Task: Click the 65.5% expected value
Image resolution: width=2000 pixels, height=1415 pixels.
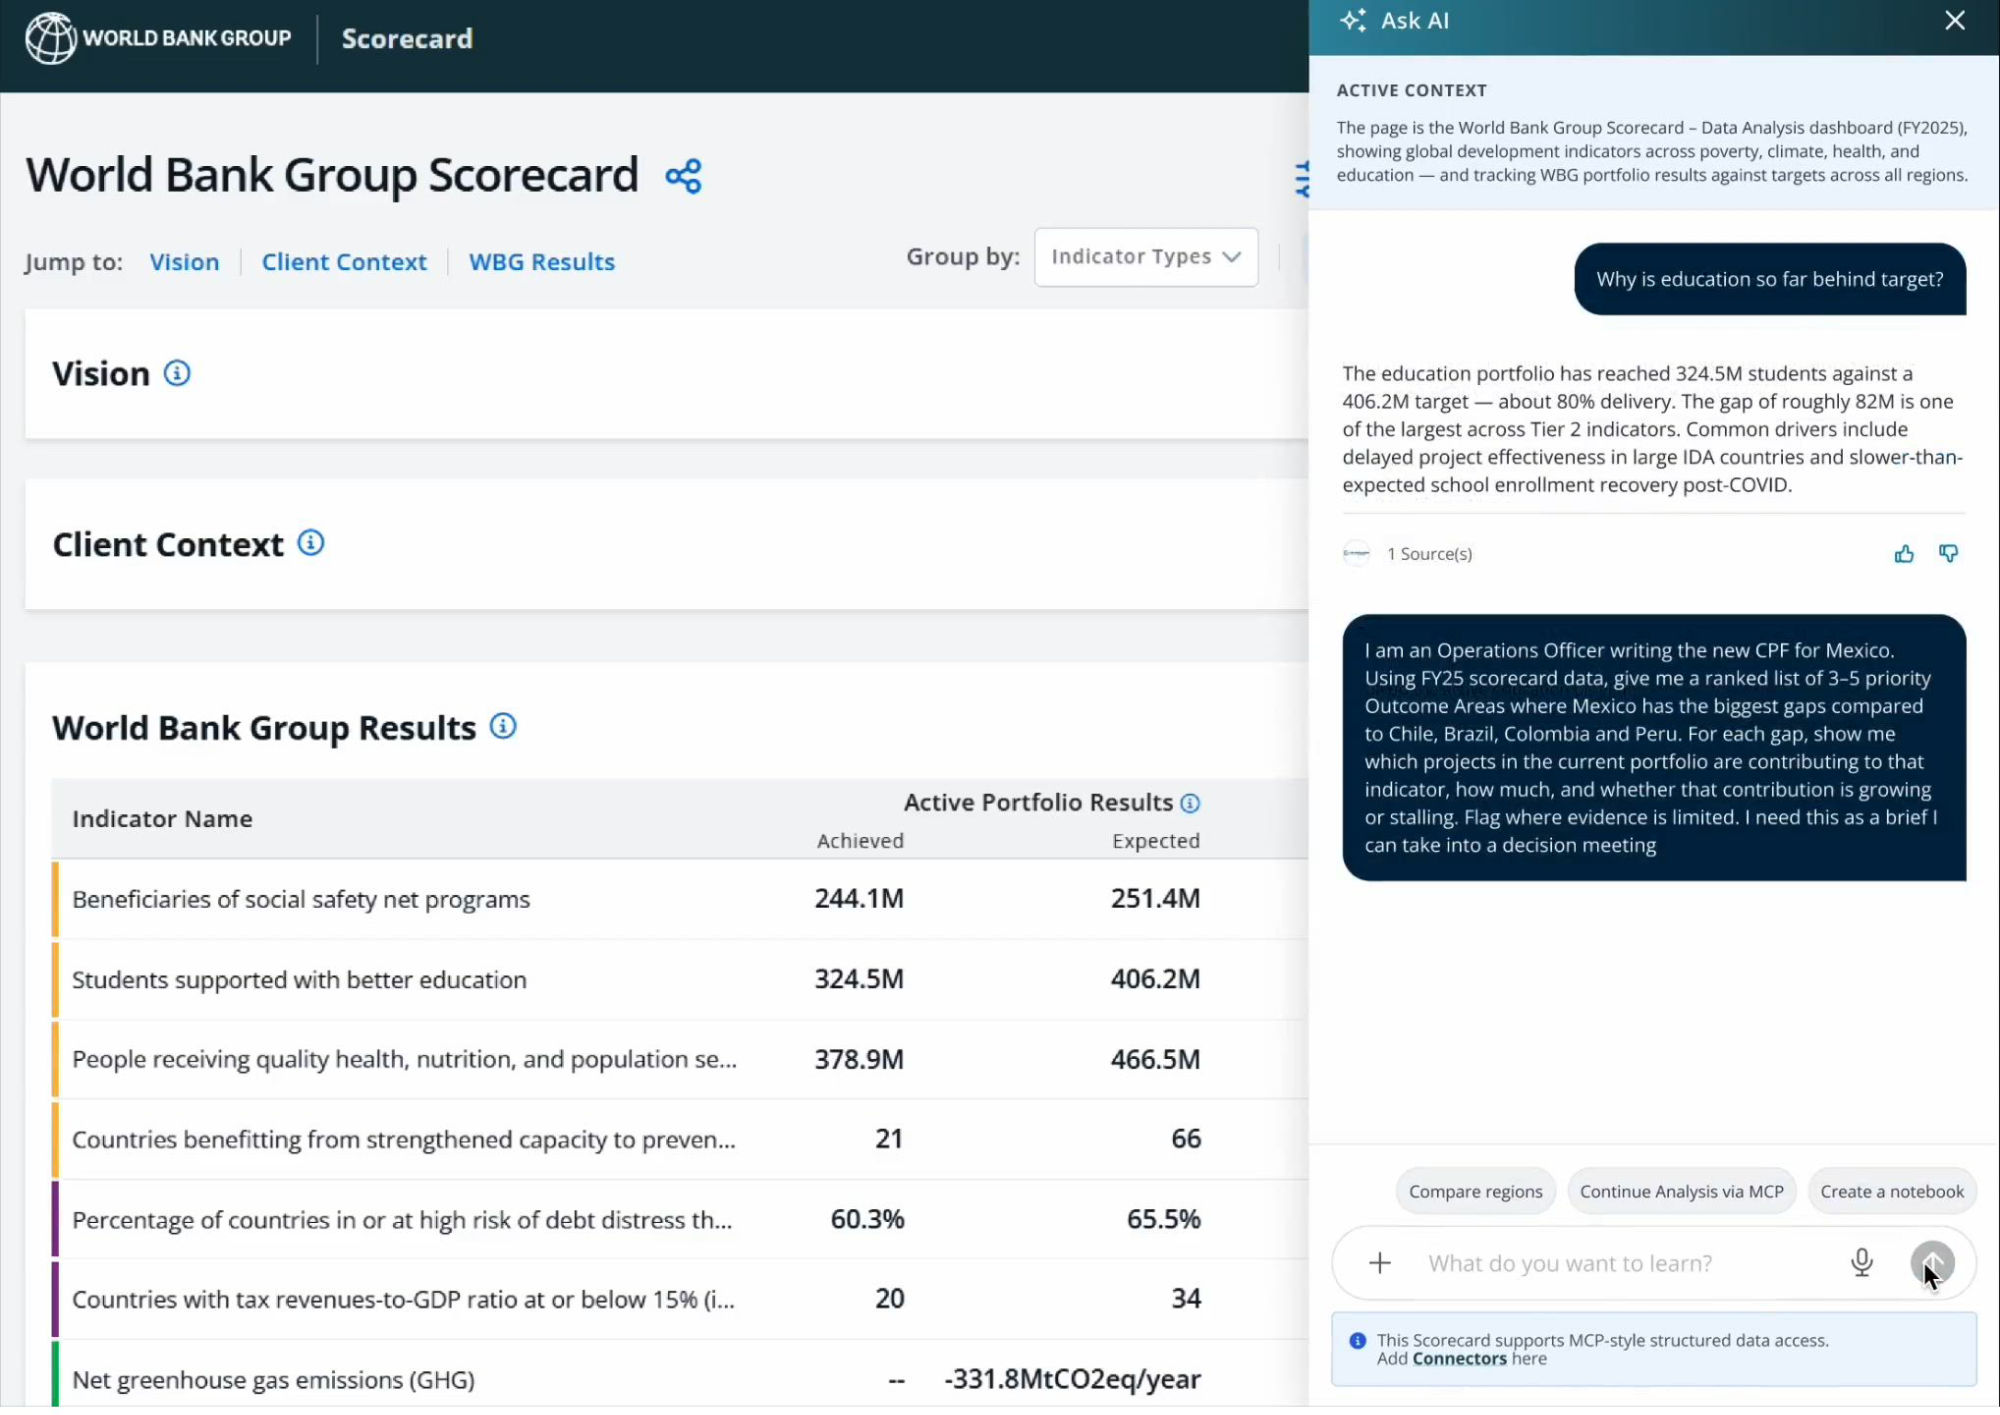Action: tap(1164, 1218)
